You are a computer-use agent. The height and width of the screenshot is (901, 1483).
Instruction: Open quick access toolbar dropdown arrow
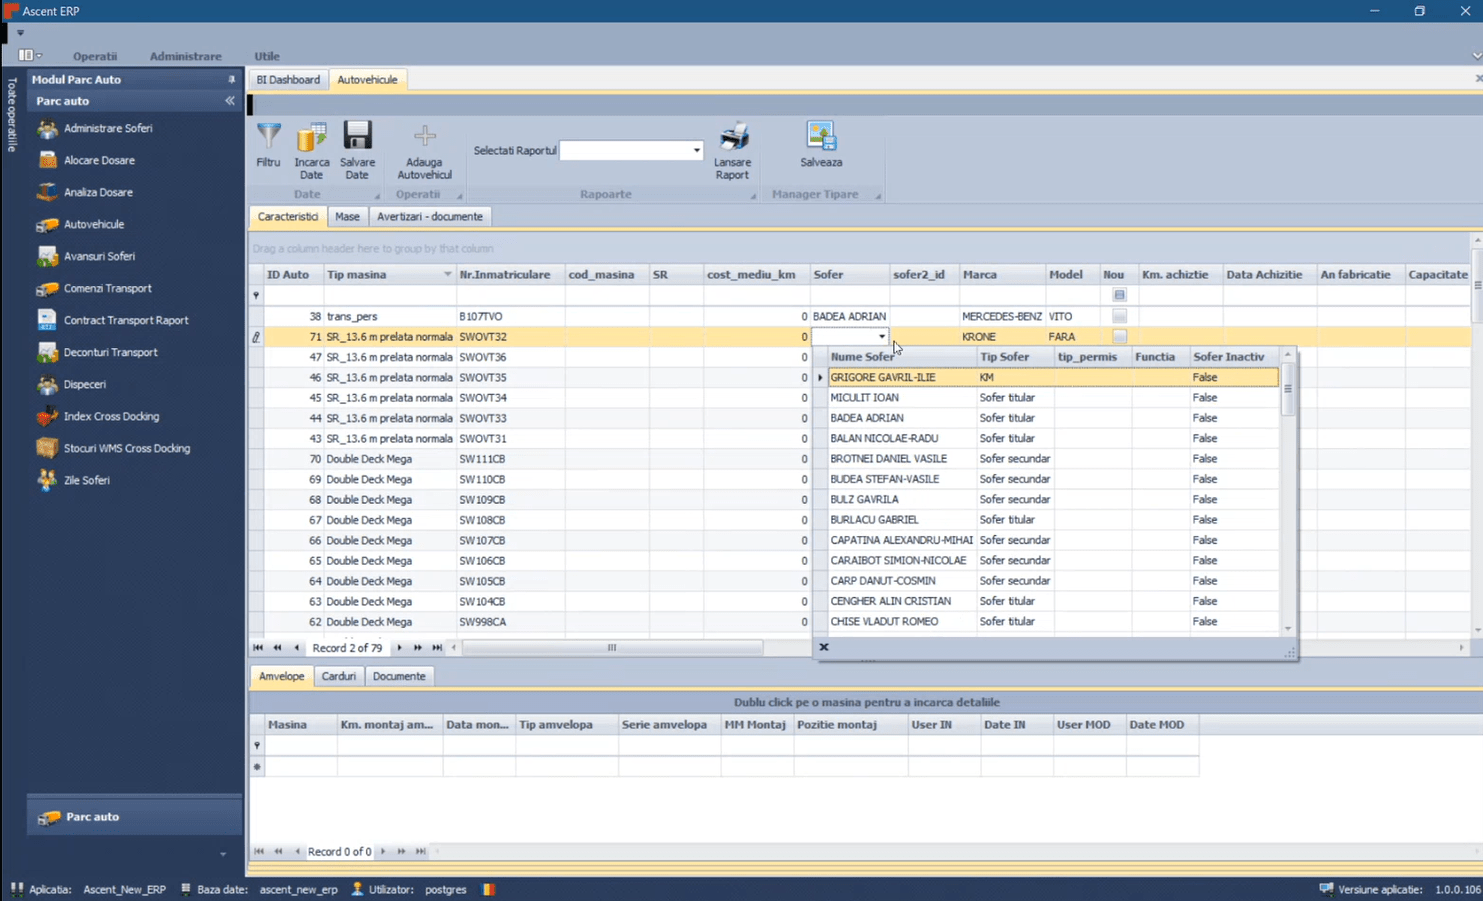(x=20, y=33)
